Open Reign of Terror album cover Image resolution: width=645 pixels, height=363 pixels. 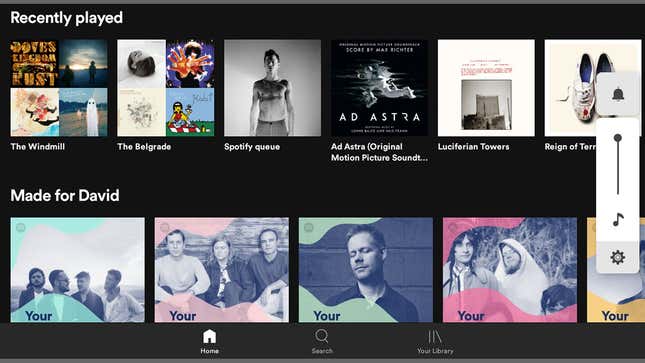(x=570, y=88)
